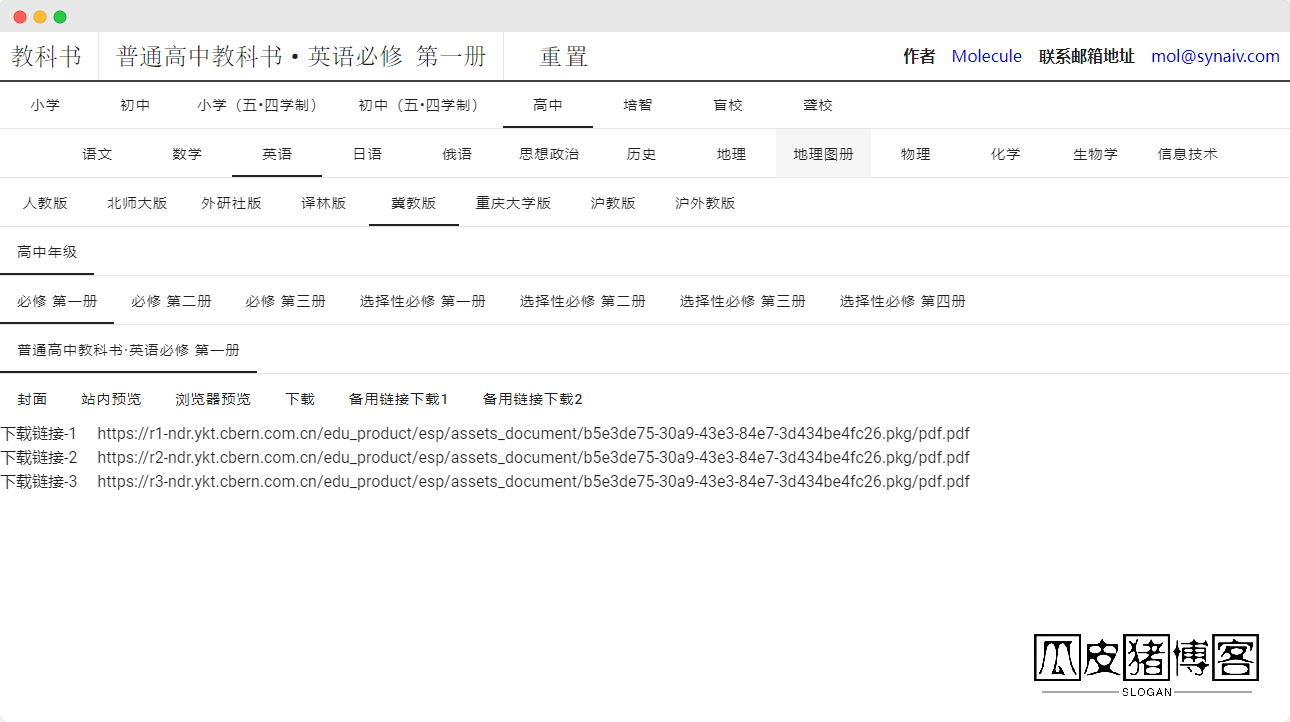Image resolution: width=1290 pixels, height=722 pixels.
Task: Switch to 沪外教版 publisher tab
Action: 705,203
